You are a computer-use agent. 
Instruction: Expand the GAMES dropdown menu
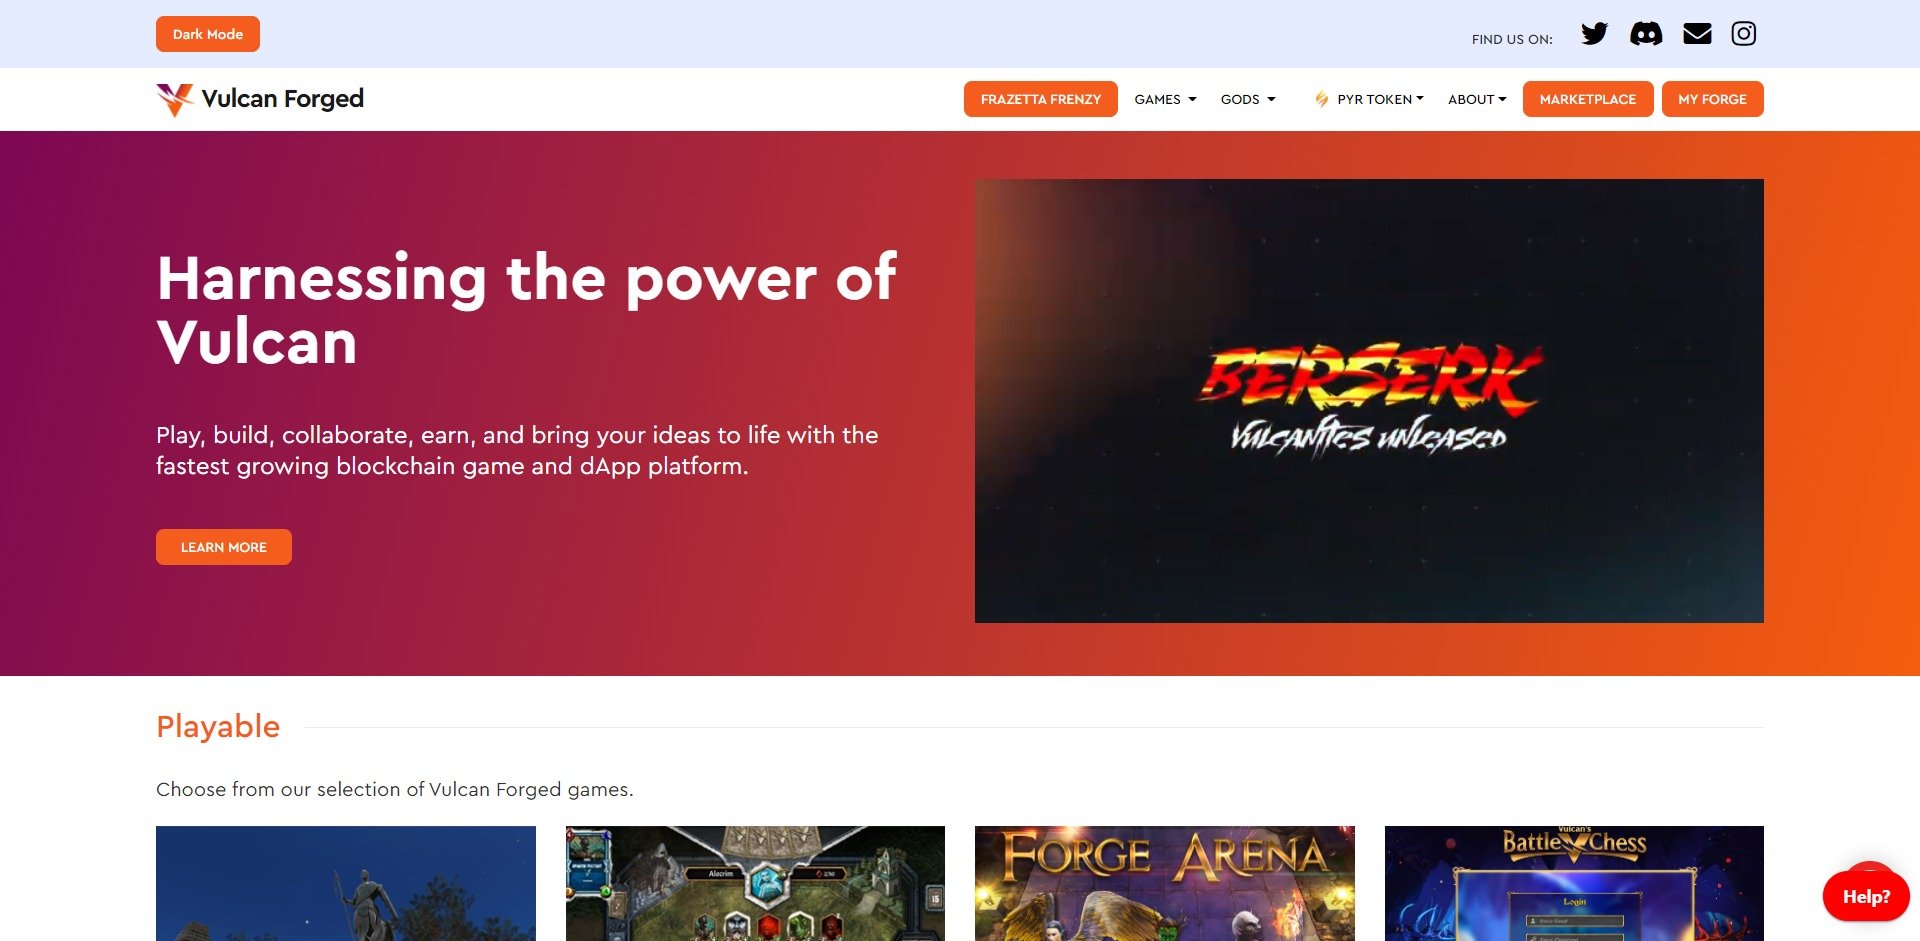pos(1165,99)
